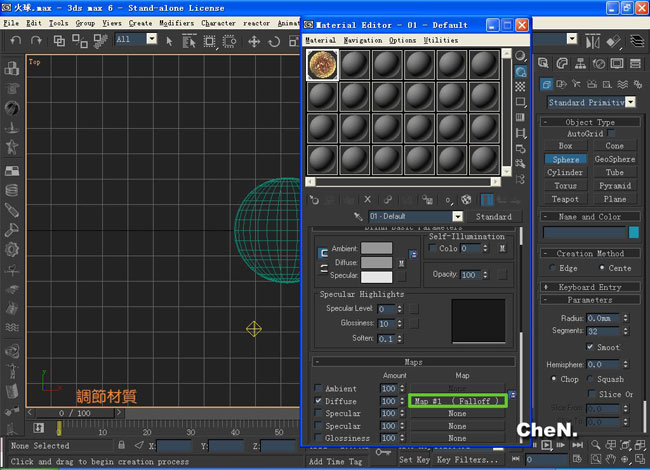
Task: Enable the Ambient map checkbox
Action: (x=318, y=388)
